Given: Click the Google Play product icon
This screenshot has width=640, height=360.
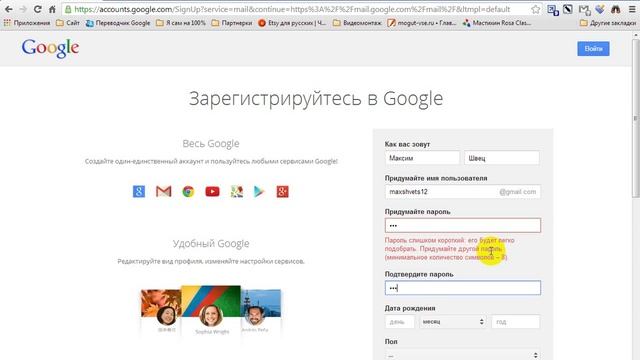Looking at the screenshot, I should click(259, 191).
